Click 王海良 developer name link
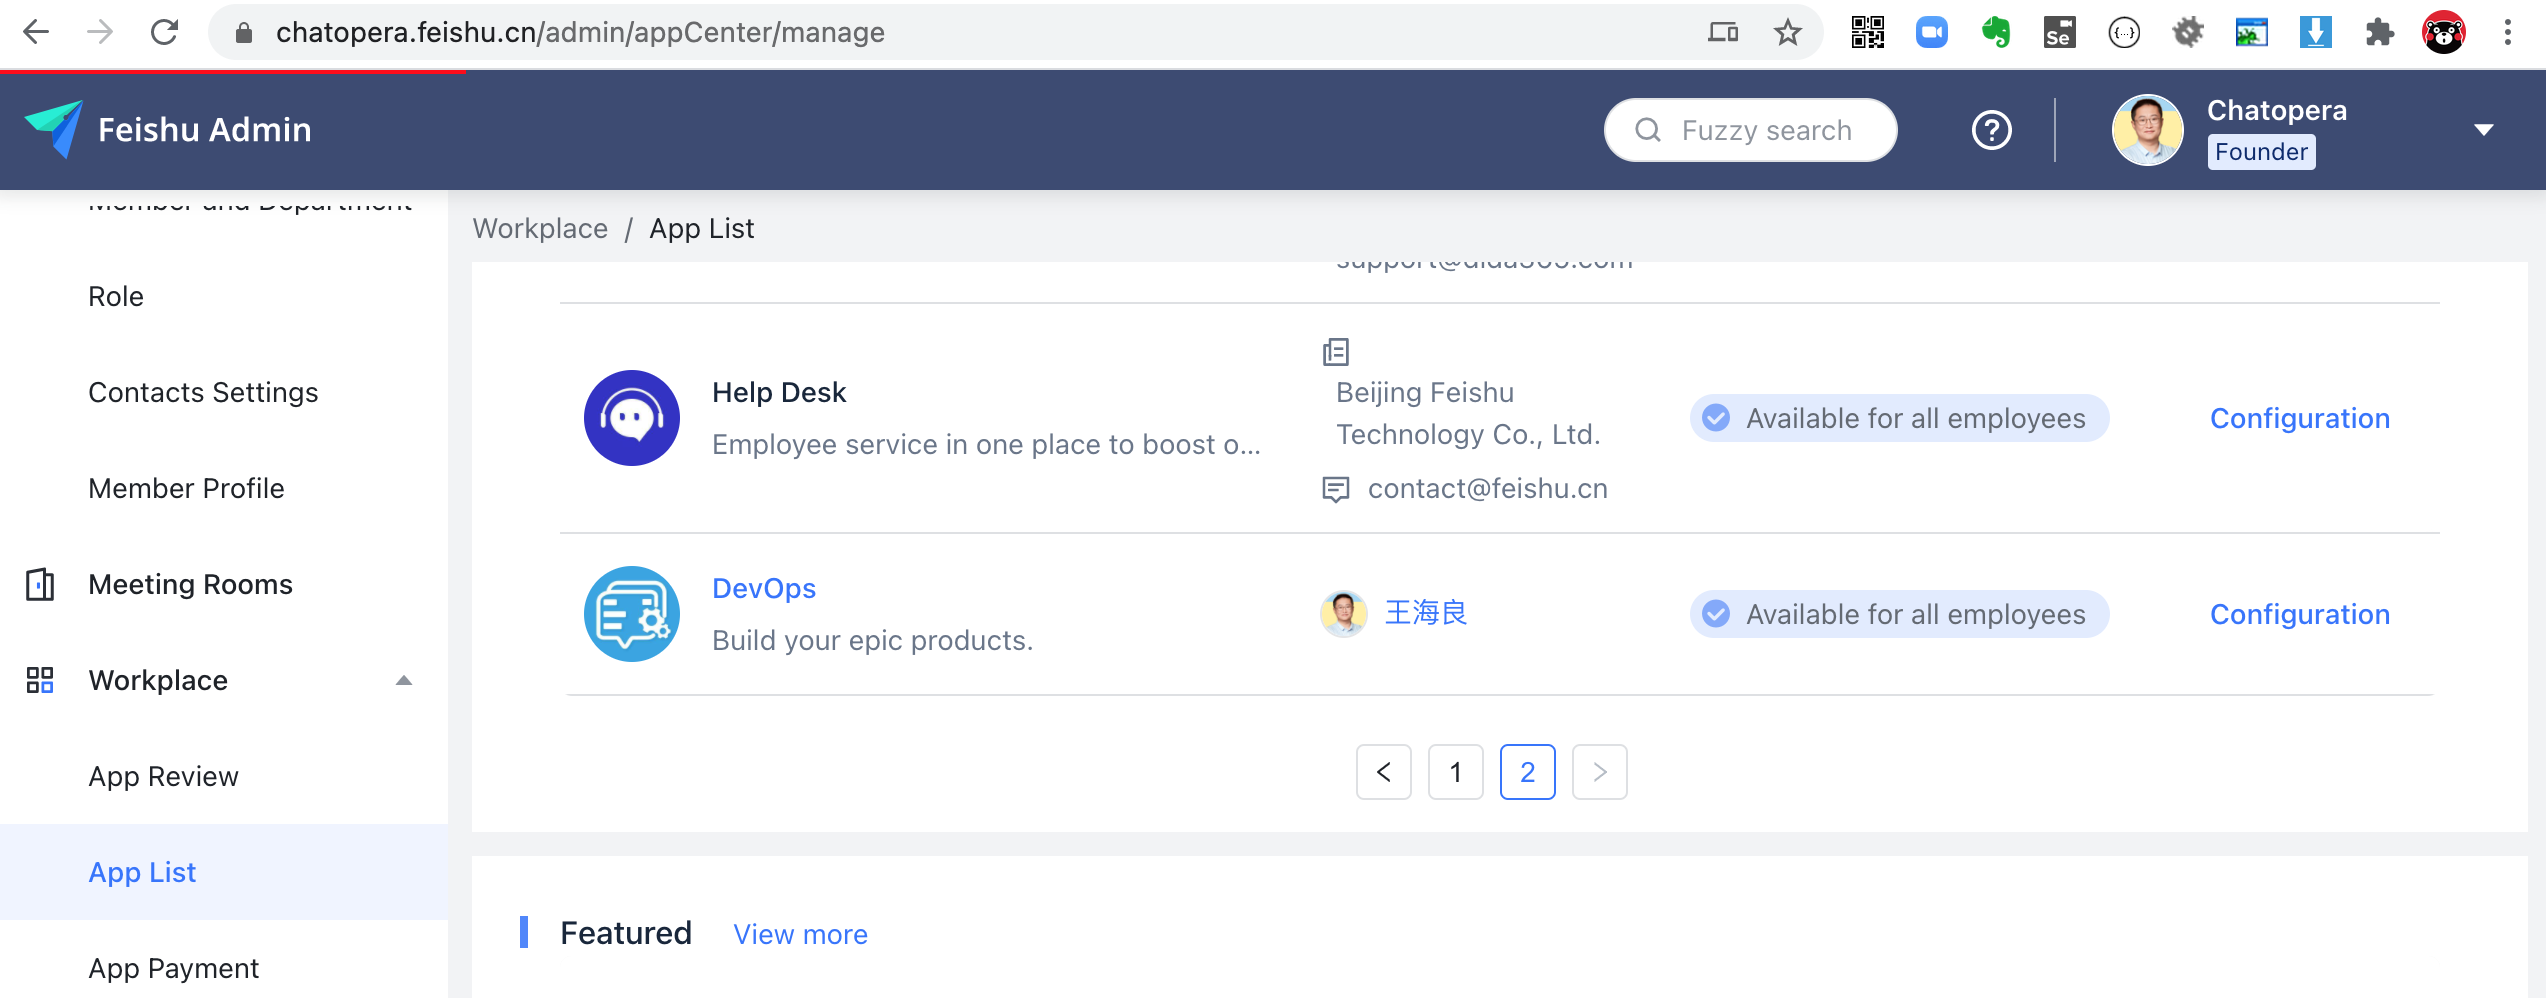The width and height of the screenshot is (2546, 998). click(x=1424, y=613)
